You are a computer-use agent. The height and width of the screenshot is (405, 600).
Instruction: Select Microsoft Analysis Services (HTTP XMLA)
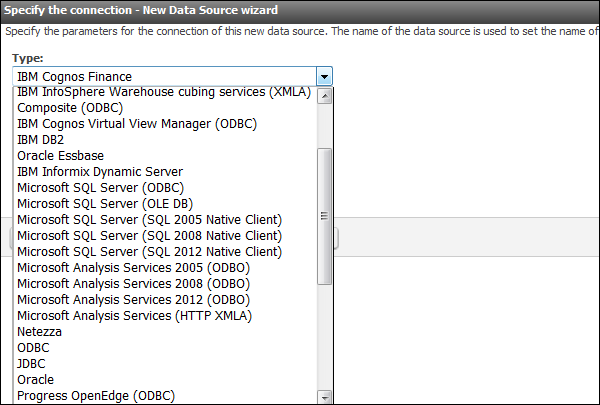coord(134,316)
